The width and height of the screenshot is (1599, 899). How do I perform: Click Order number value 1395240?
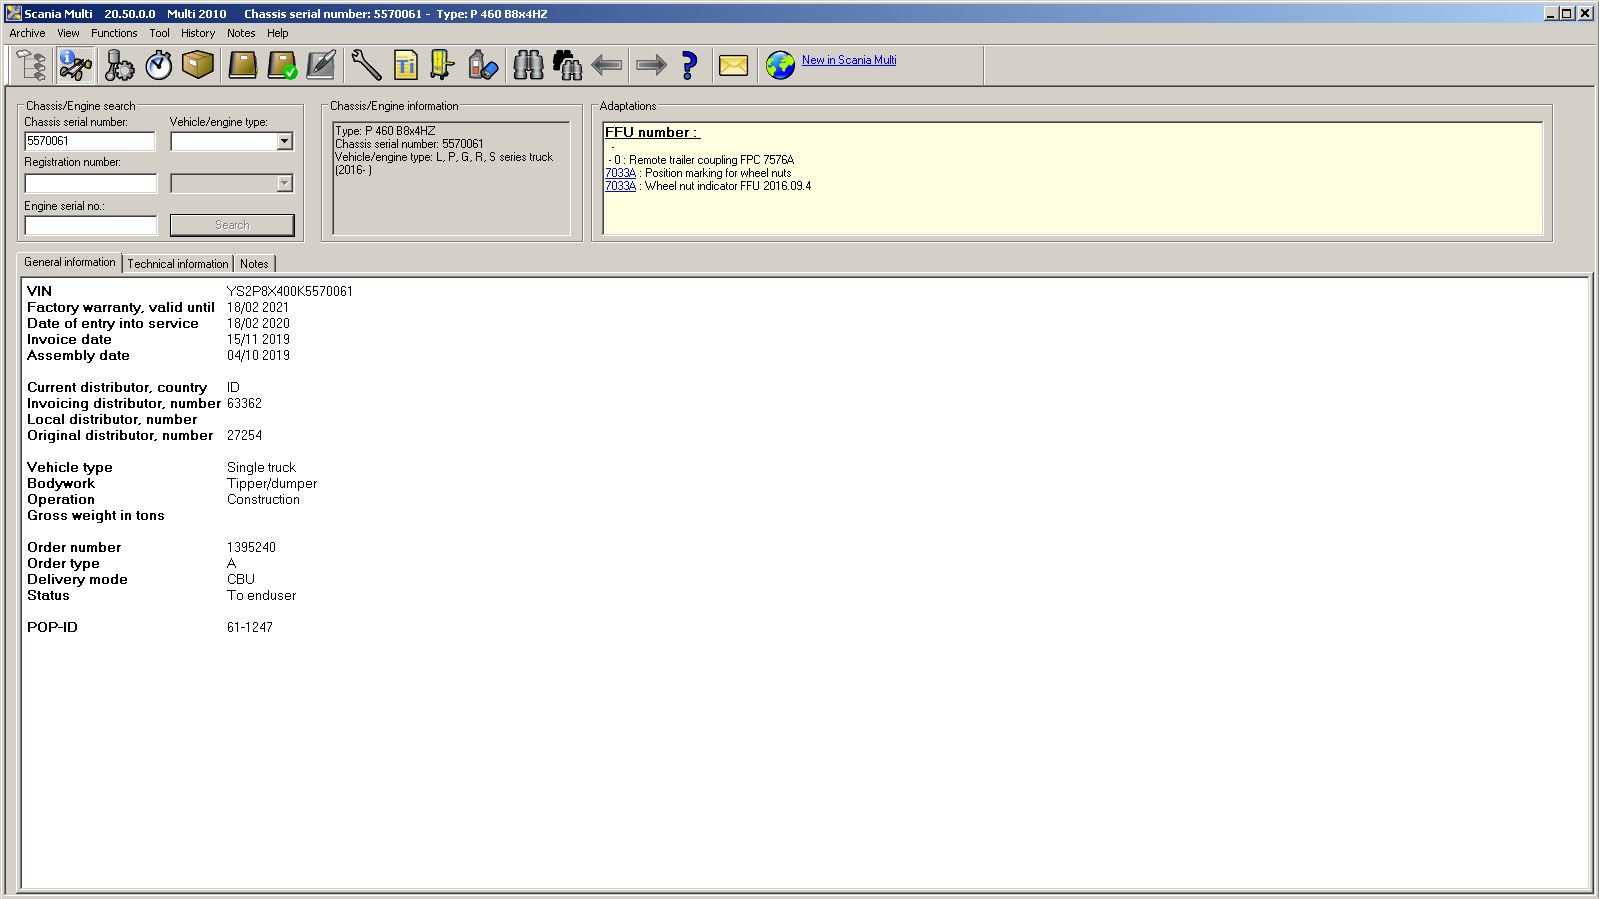[x=251, y=547]
